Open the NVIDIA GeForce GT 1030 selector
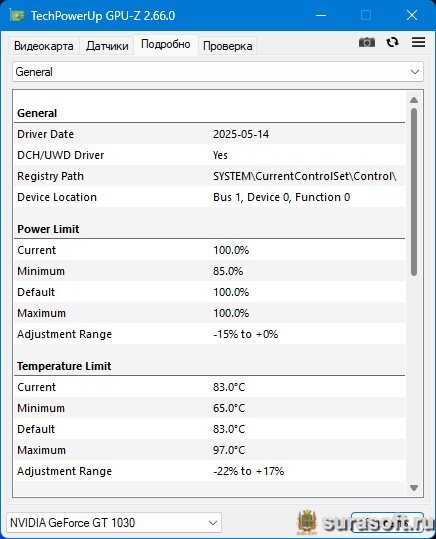 click(x=114, y=522)
